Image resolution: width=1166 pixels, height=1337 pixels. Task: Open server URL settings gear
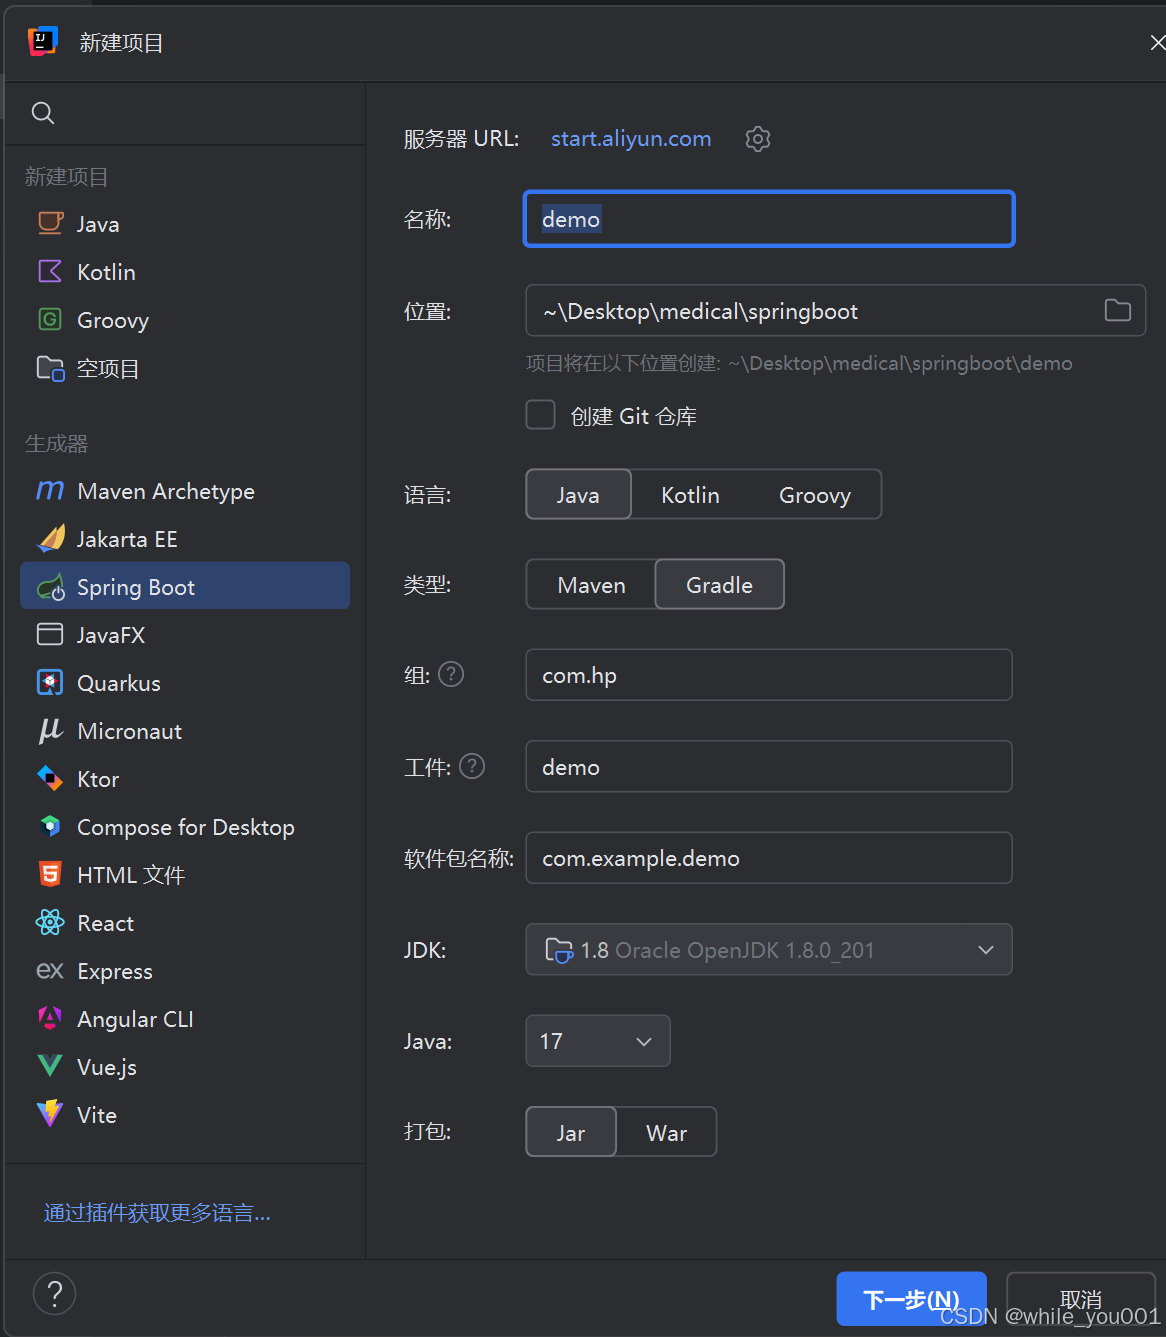pos(758,139)
